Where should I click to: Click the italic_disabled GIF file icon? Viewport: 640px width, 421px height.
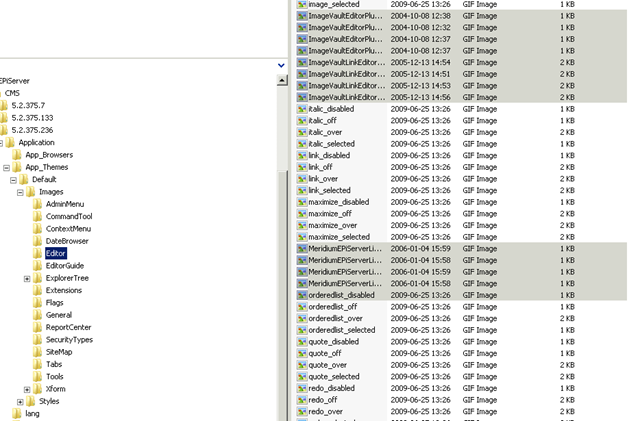click(301, 109)
